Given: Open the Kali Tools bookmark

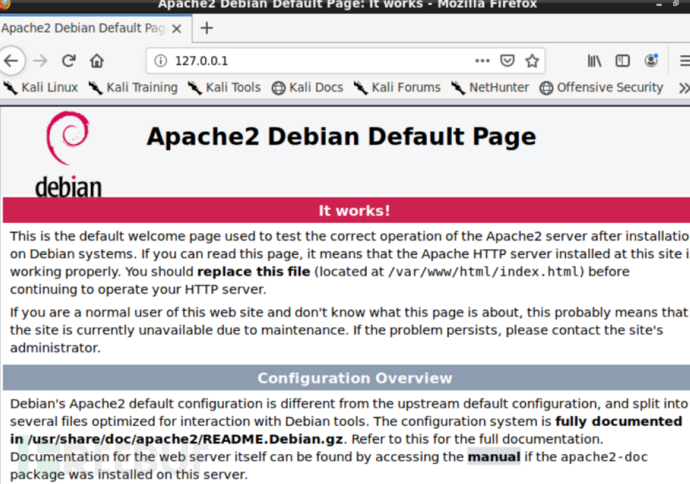Looking at the screenshot, I should 224,88.
